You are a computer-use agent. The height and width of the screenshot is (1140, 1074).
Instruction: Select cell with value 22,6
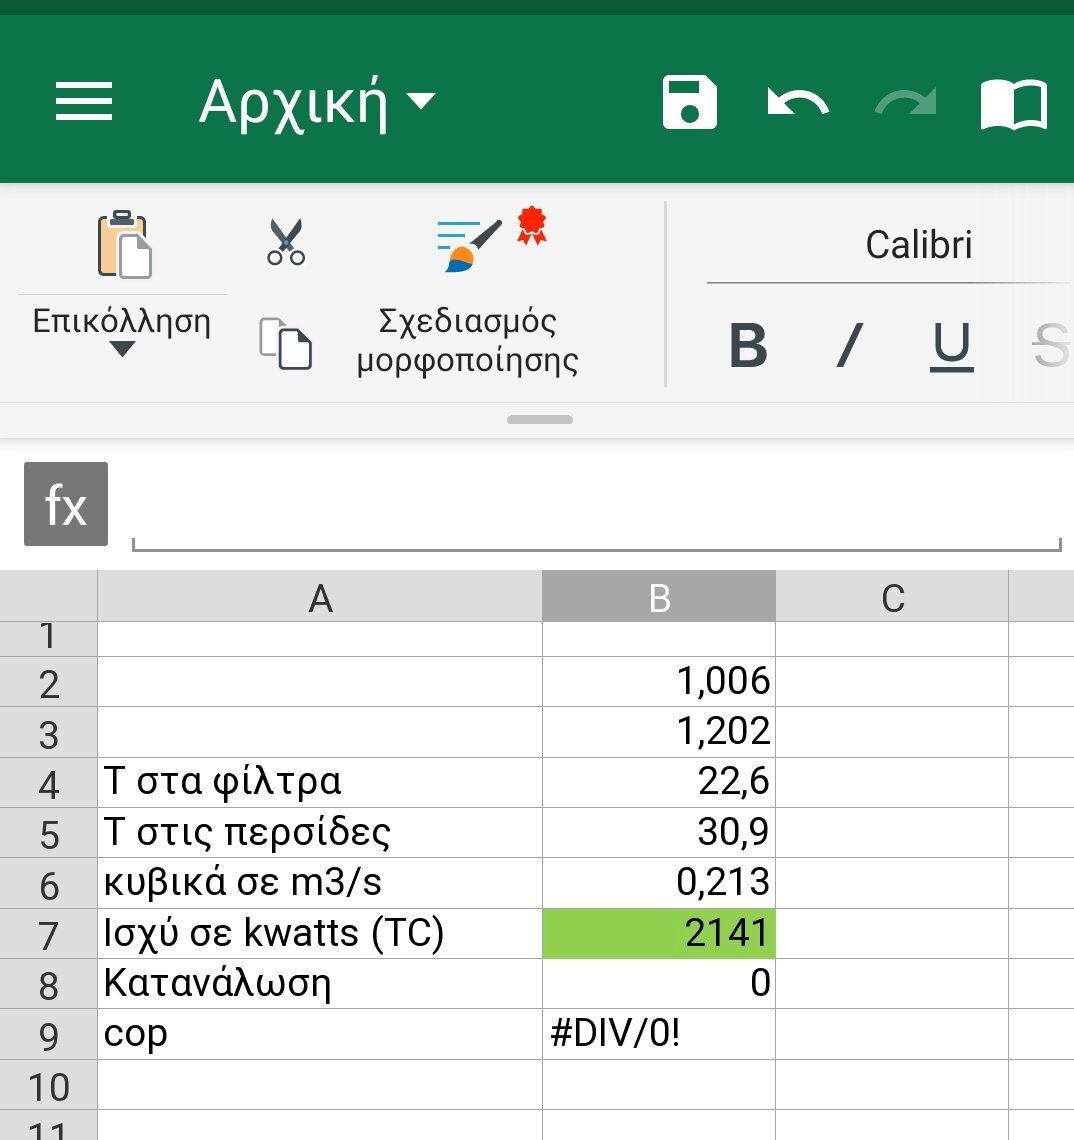659,782
